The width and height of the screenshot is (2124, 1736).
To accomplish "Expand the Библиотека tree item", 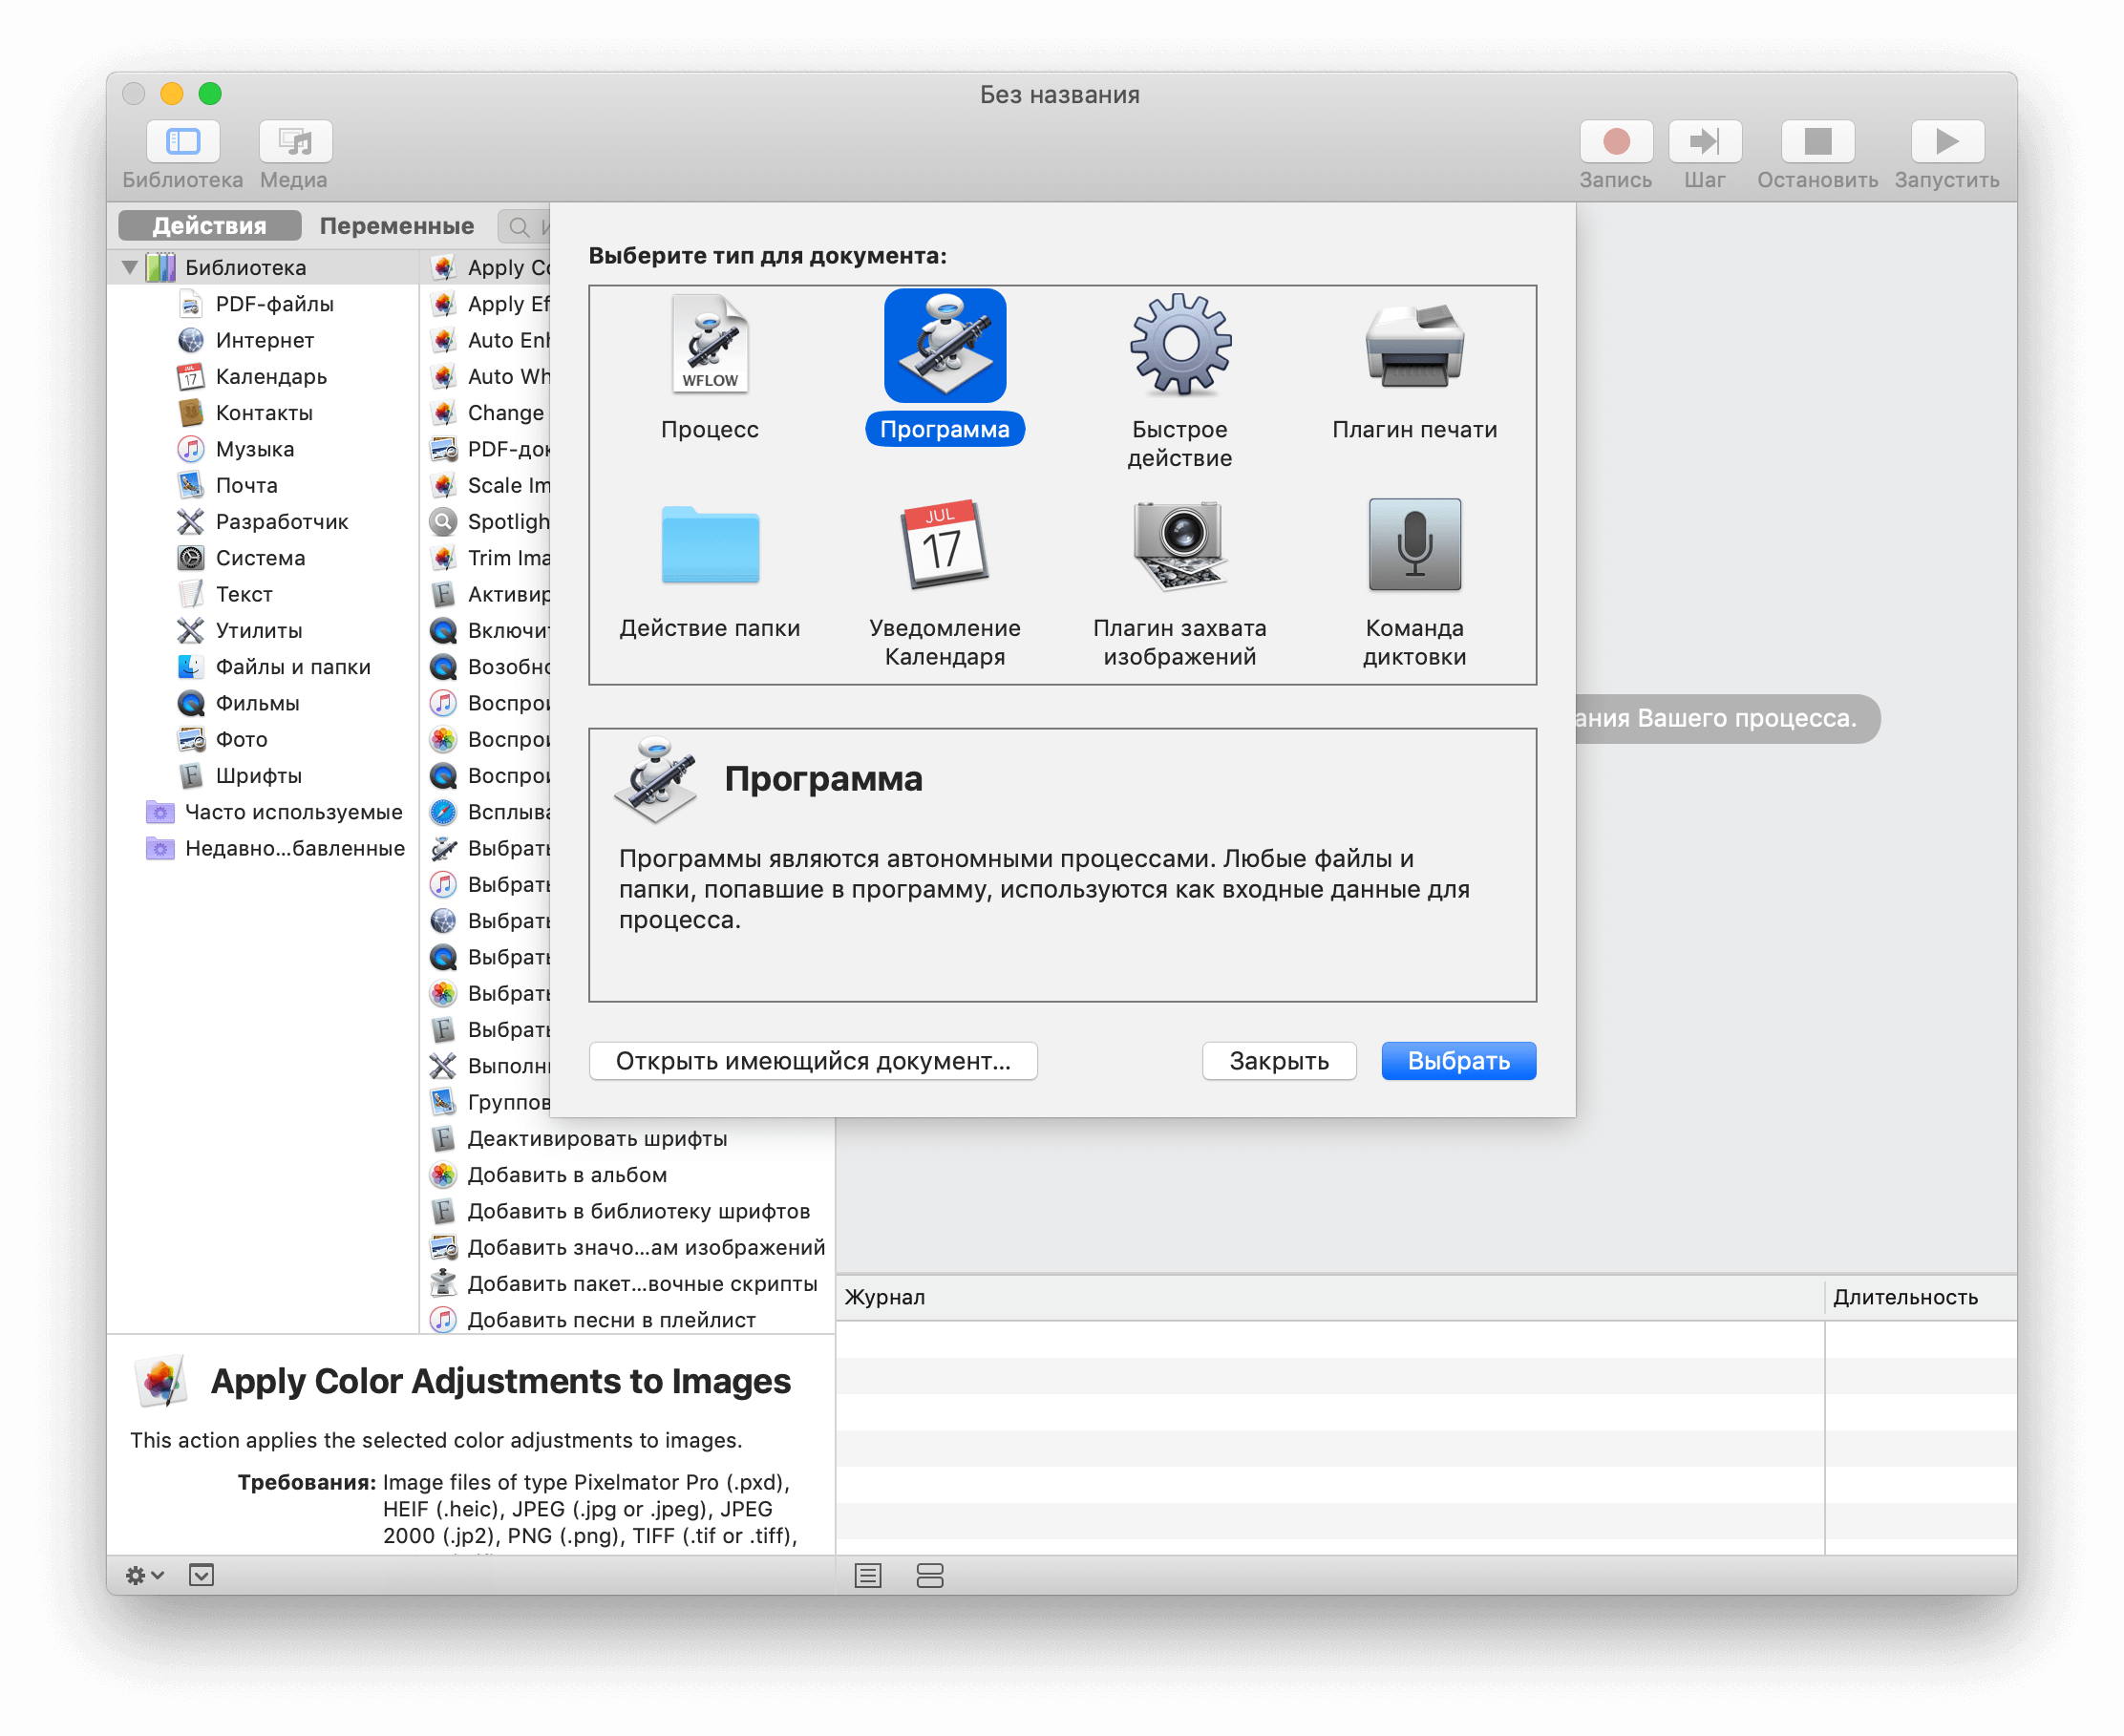I will [139, 266].
